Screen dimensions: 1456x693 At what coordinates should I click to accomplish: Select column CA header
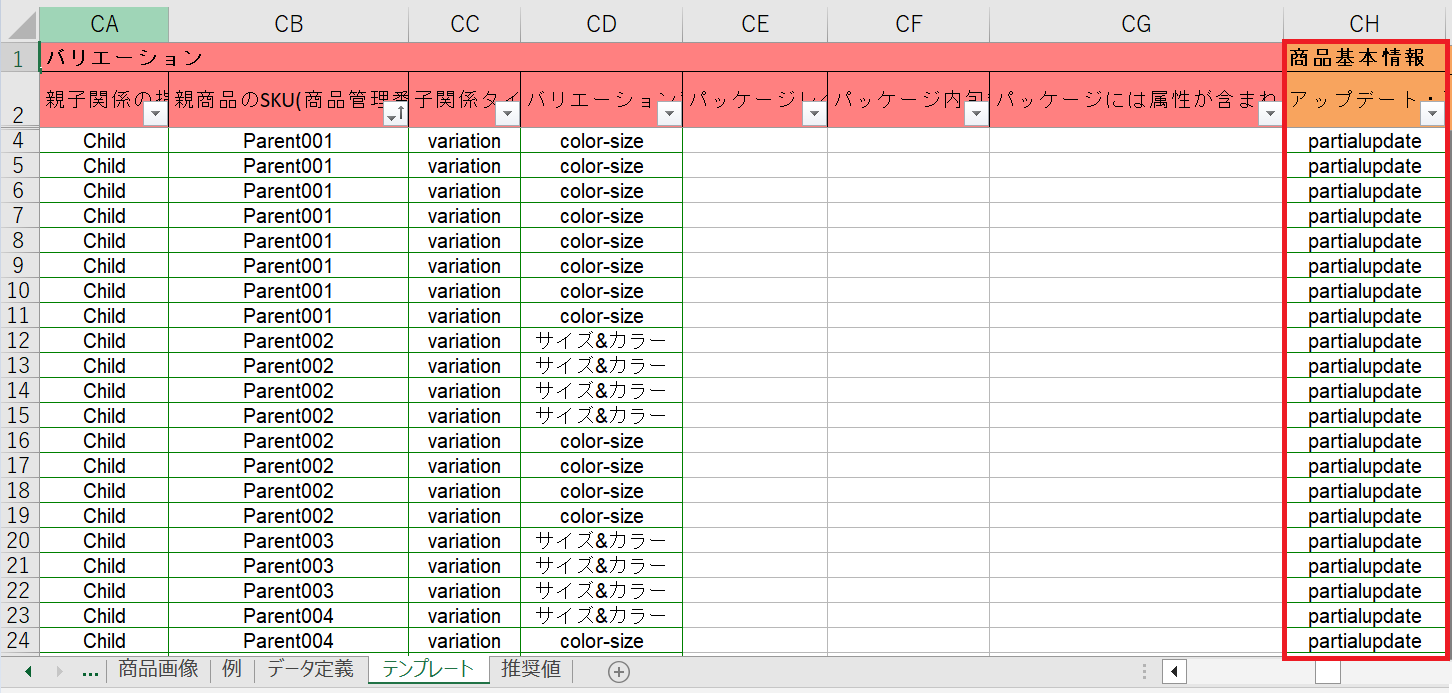coord(104,25)
